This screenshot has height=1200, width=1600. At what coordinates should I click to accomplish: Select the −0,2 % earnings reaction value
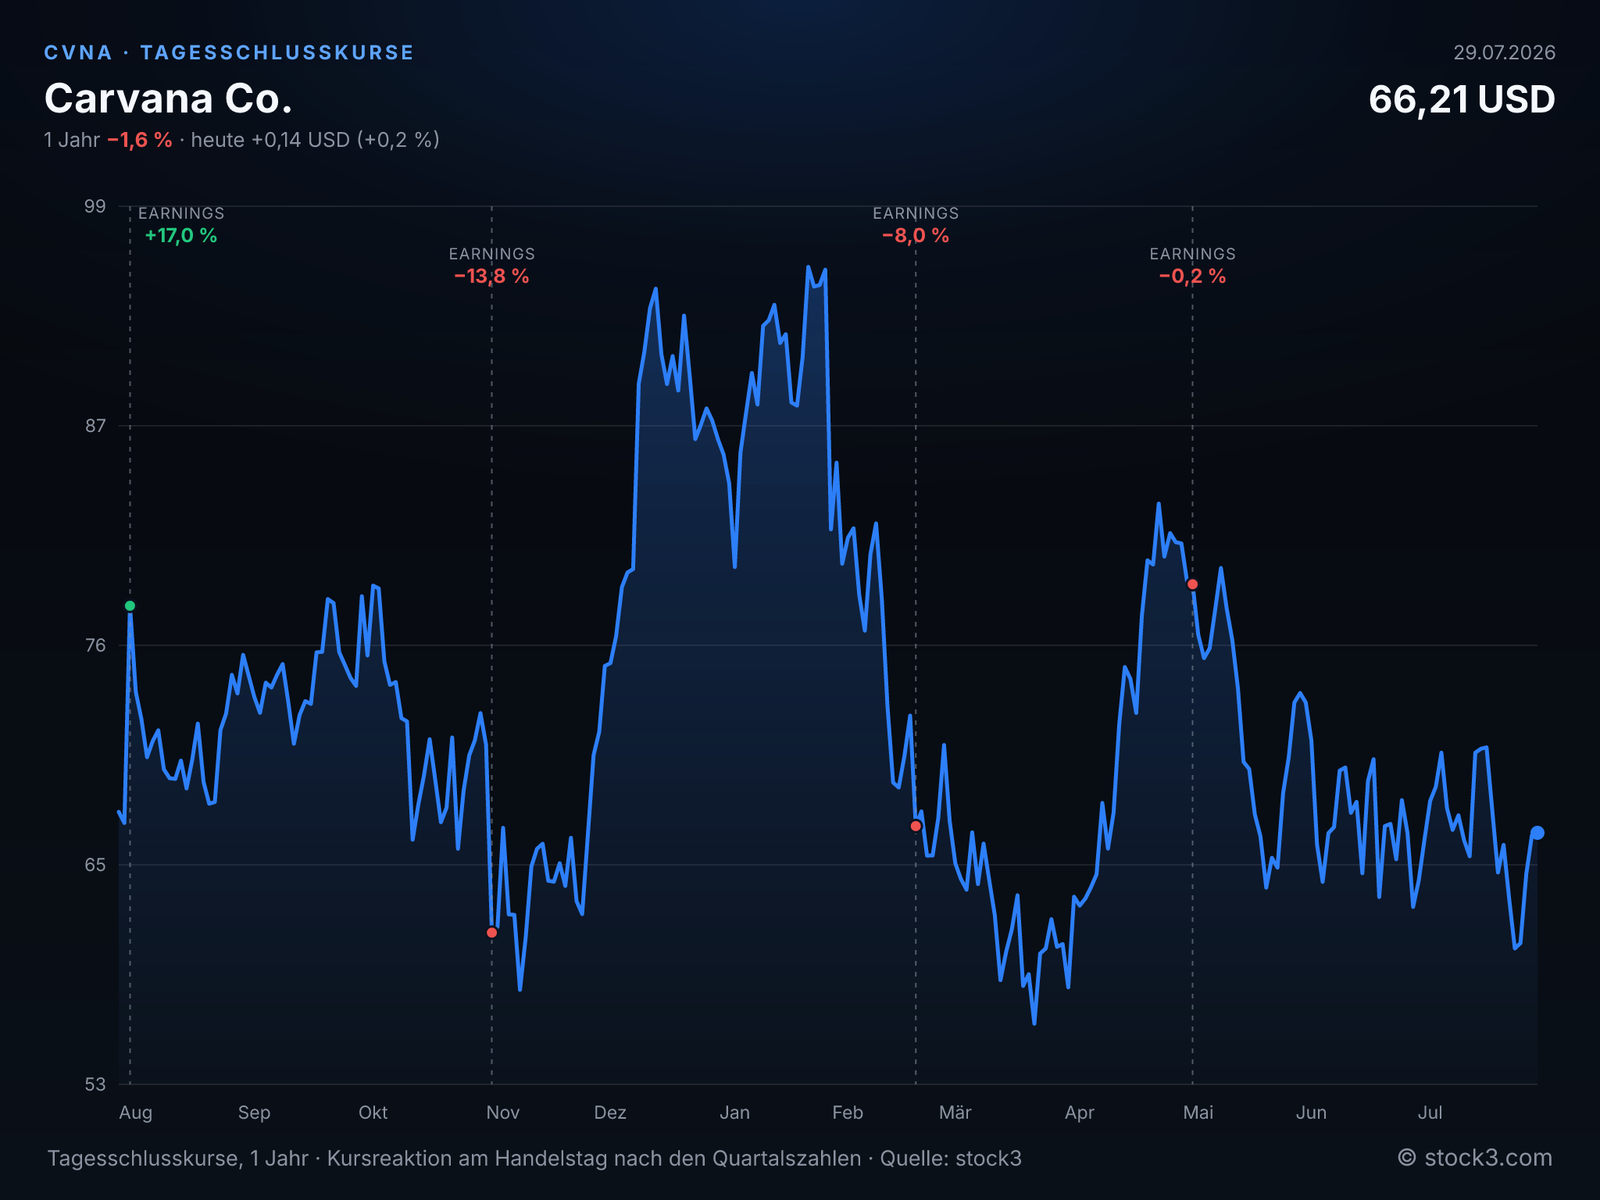point(1192,277)
